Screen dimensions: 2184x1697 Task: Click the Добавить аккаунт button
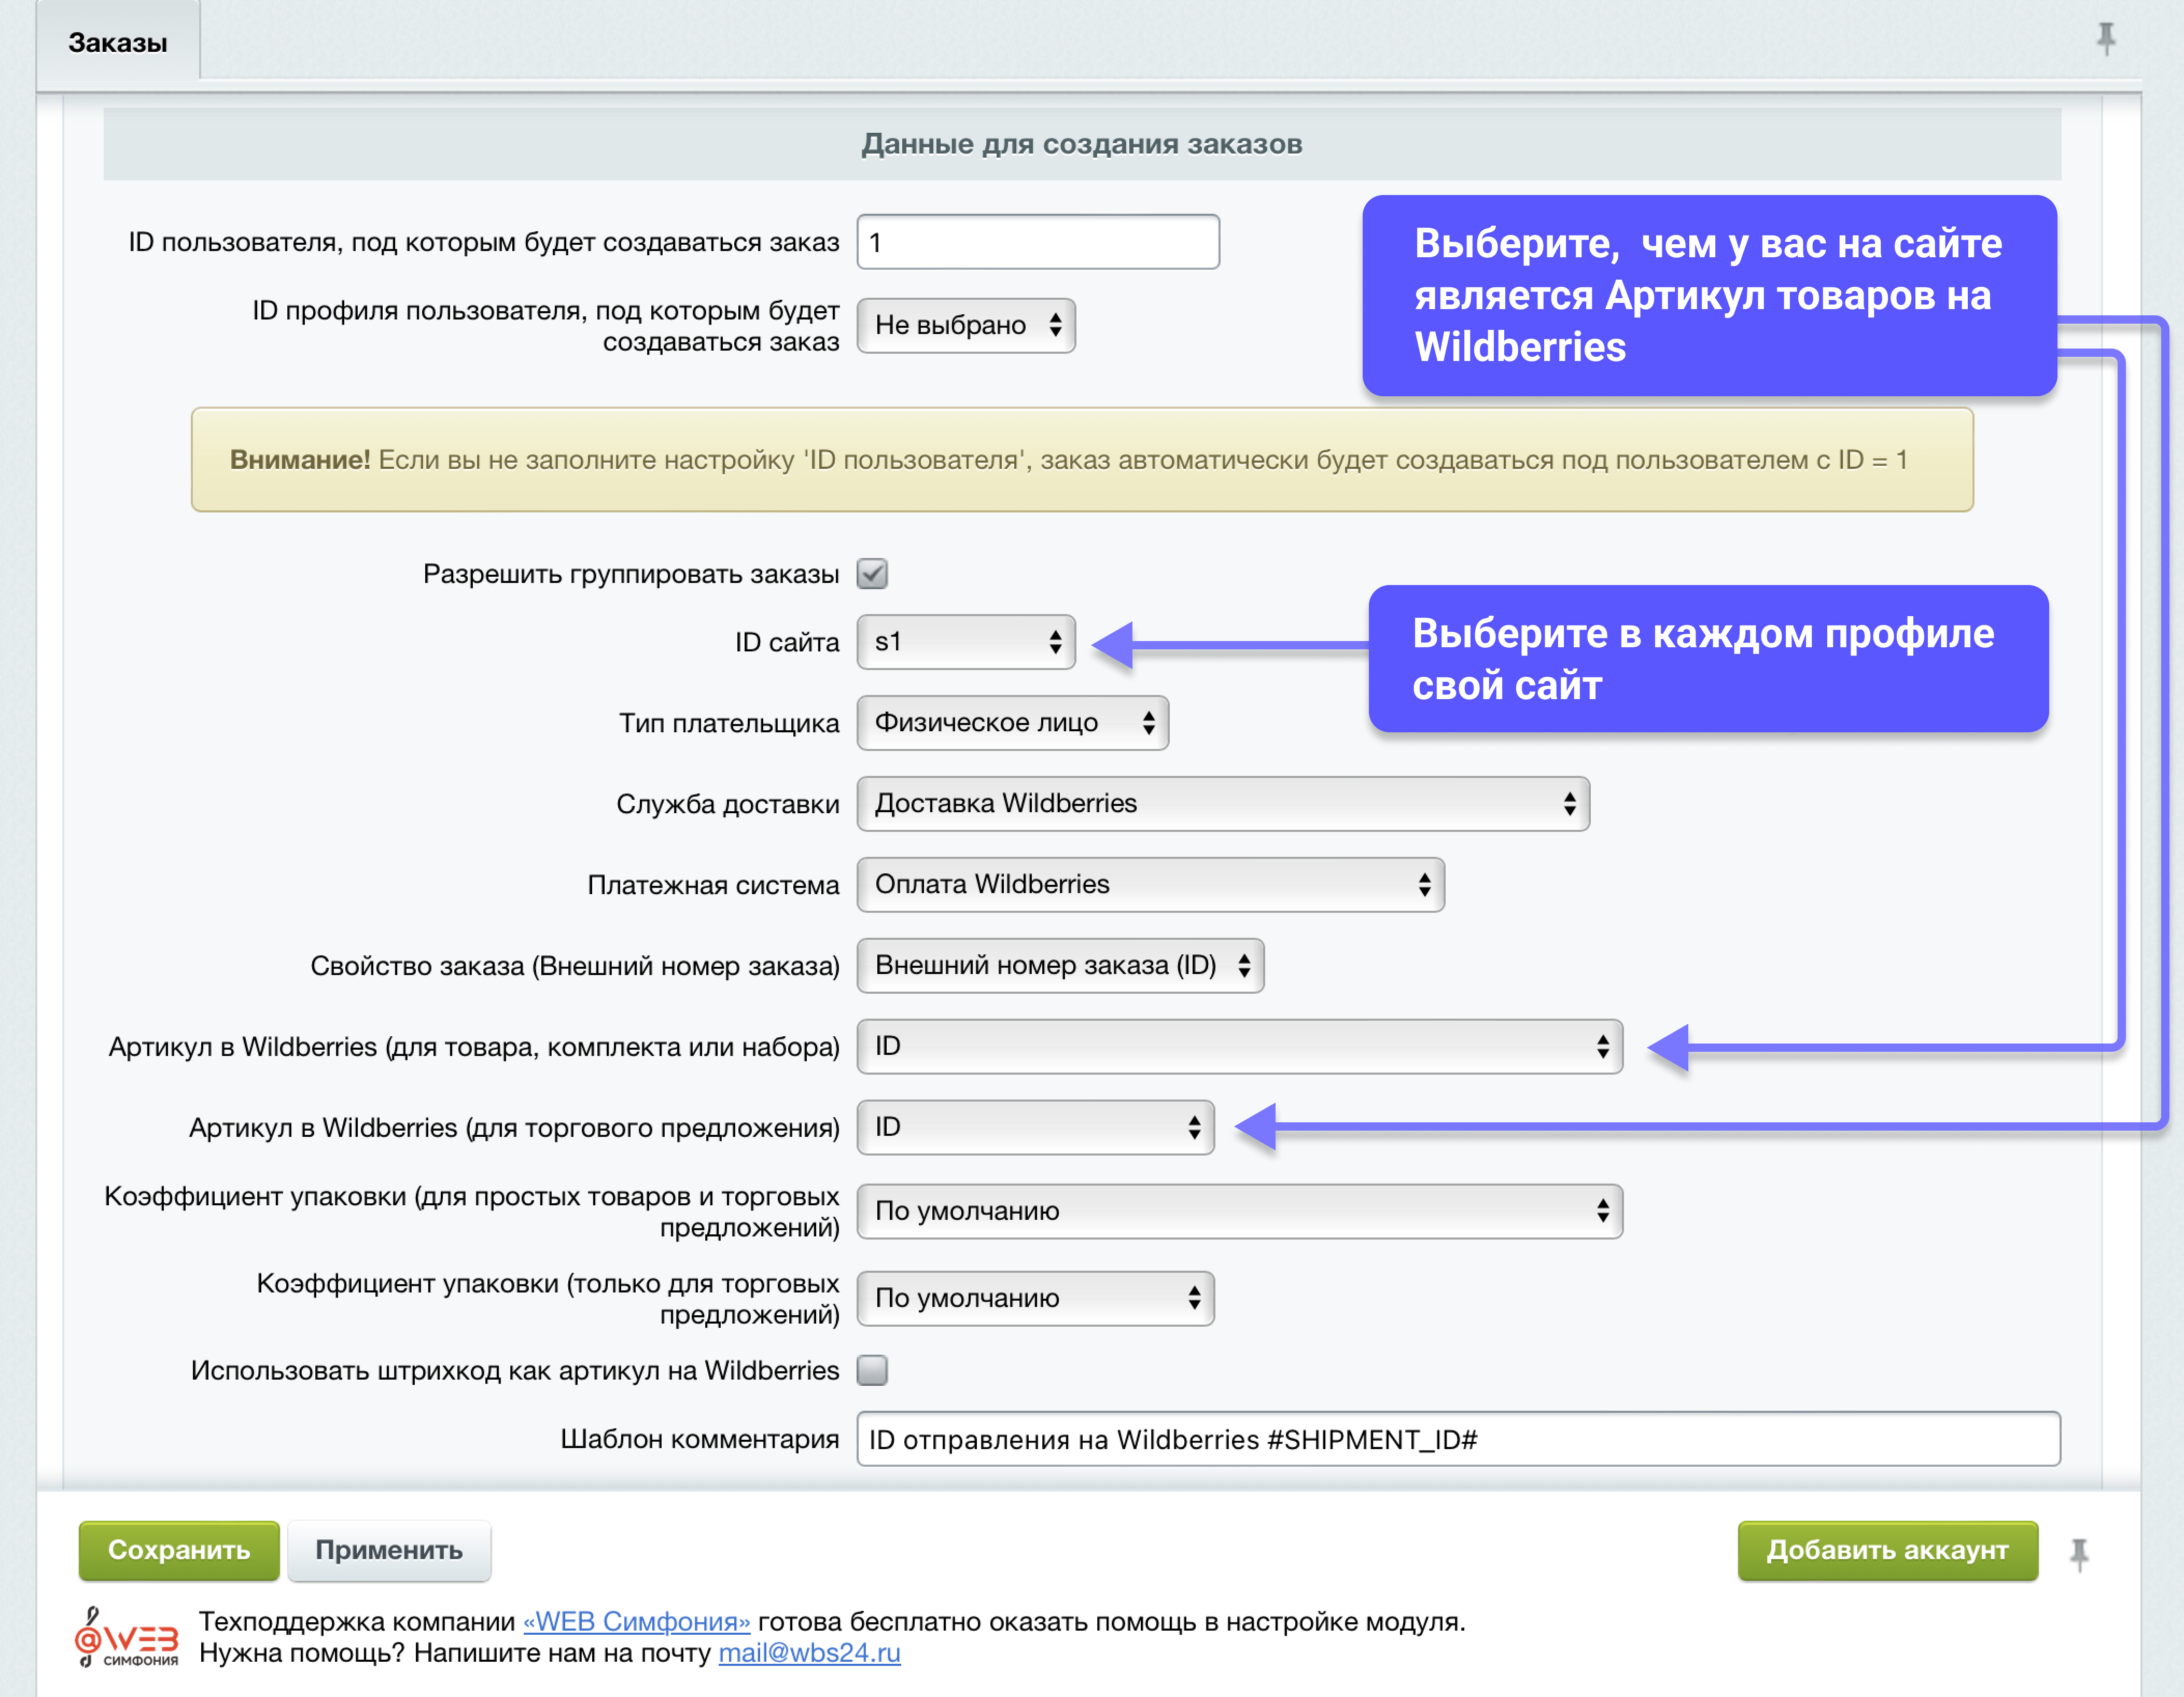click(1887, 1550)
